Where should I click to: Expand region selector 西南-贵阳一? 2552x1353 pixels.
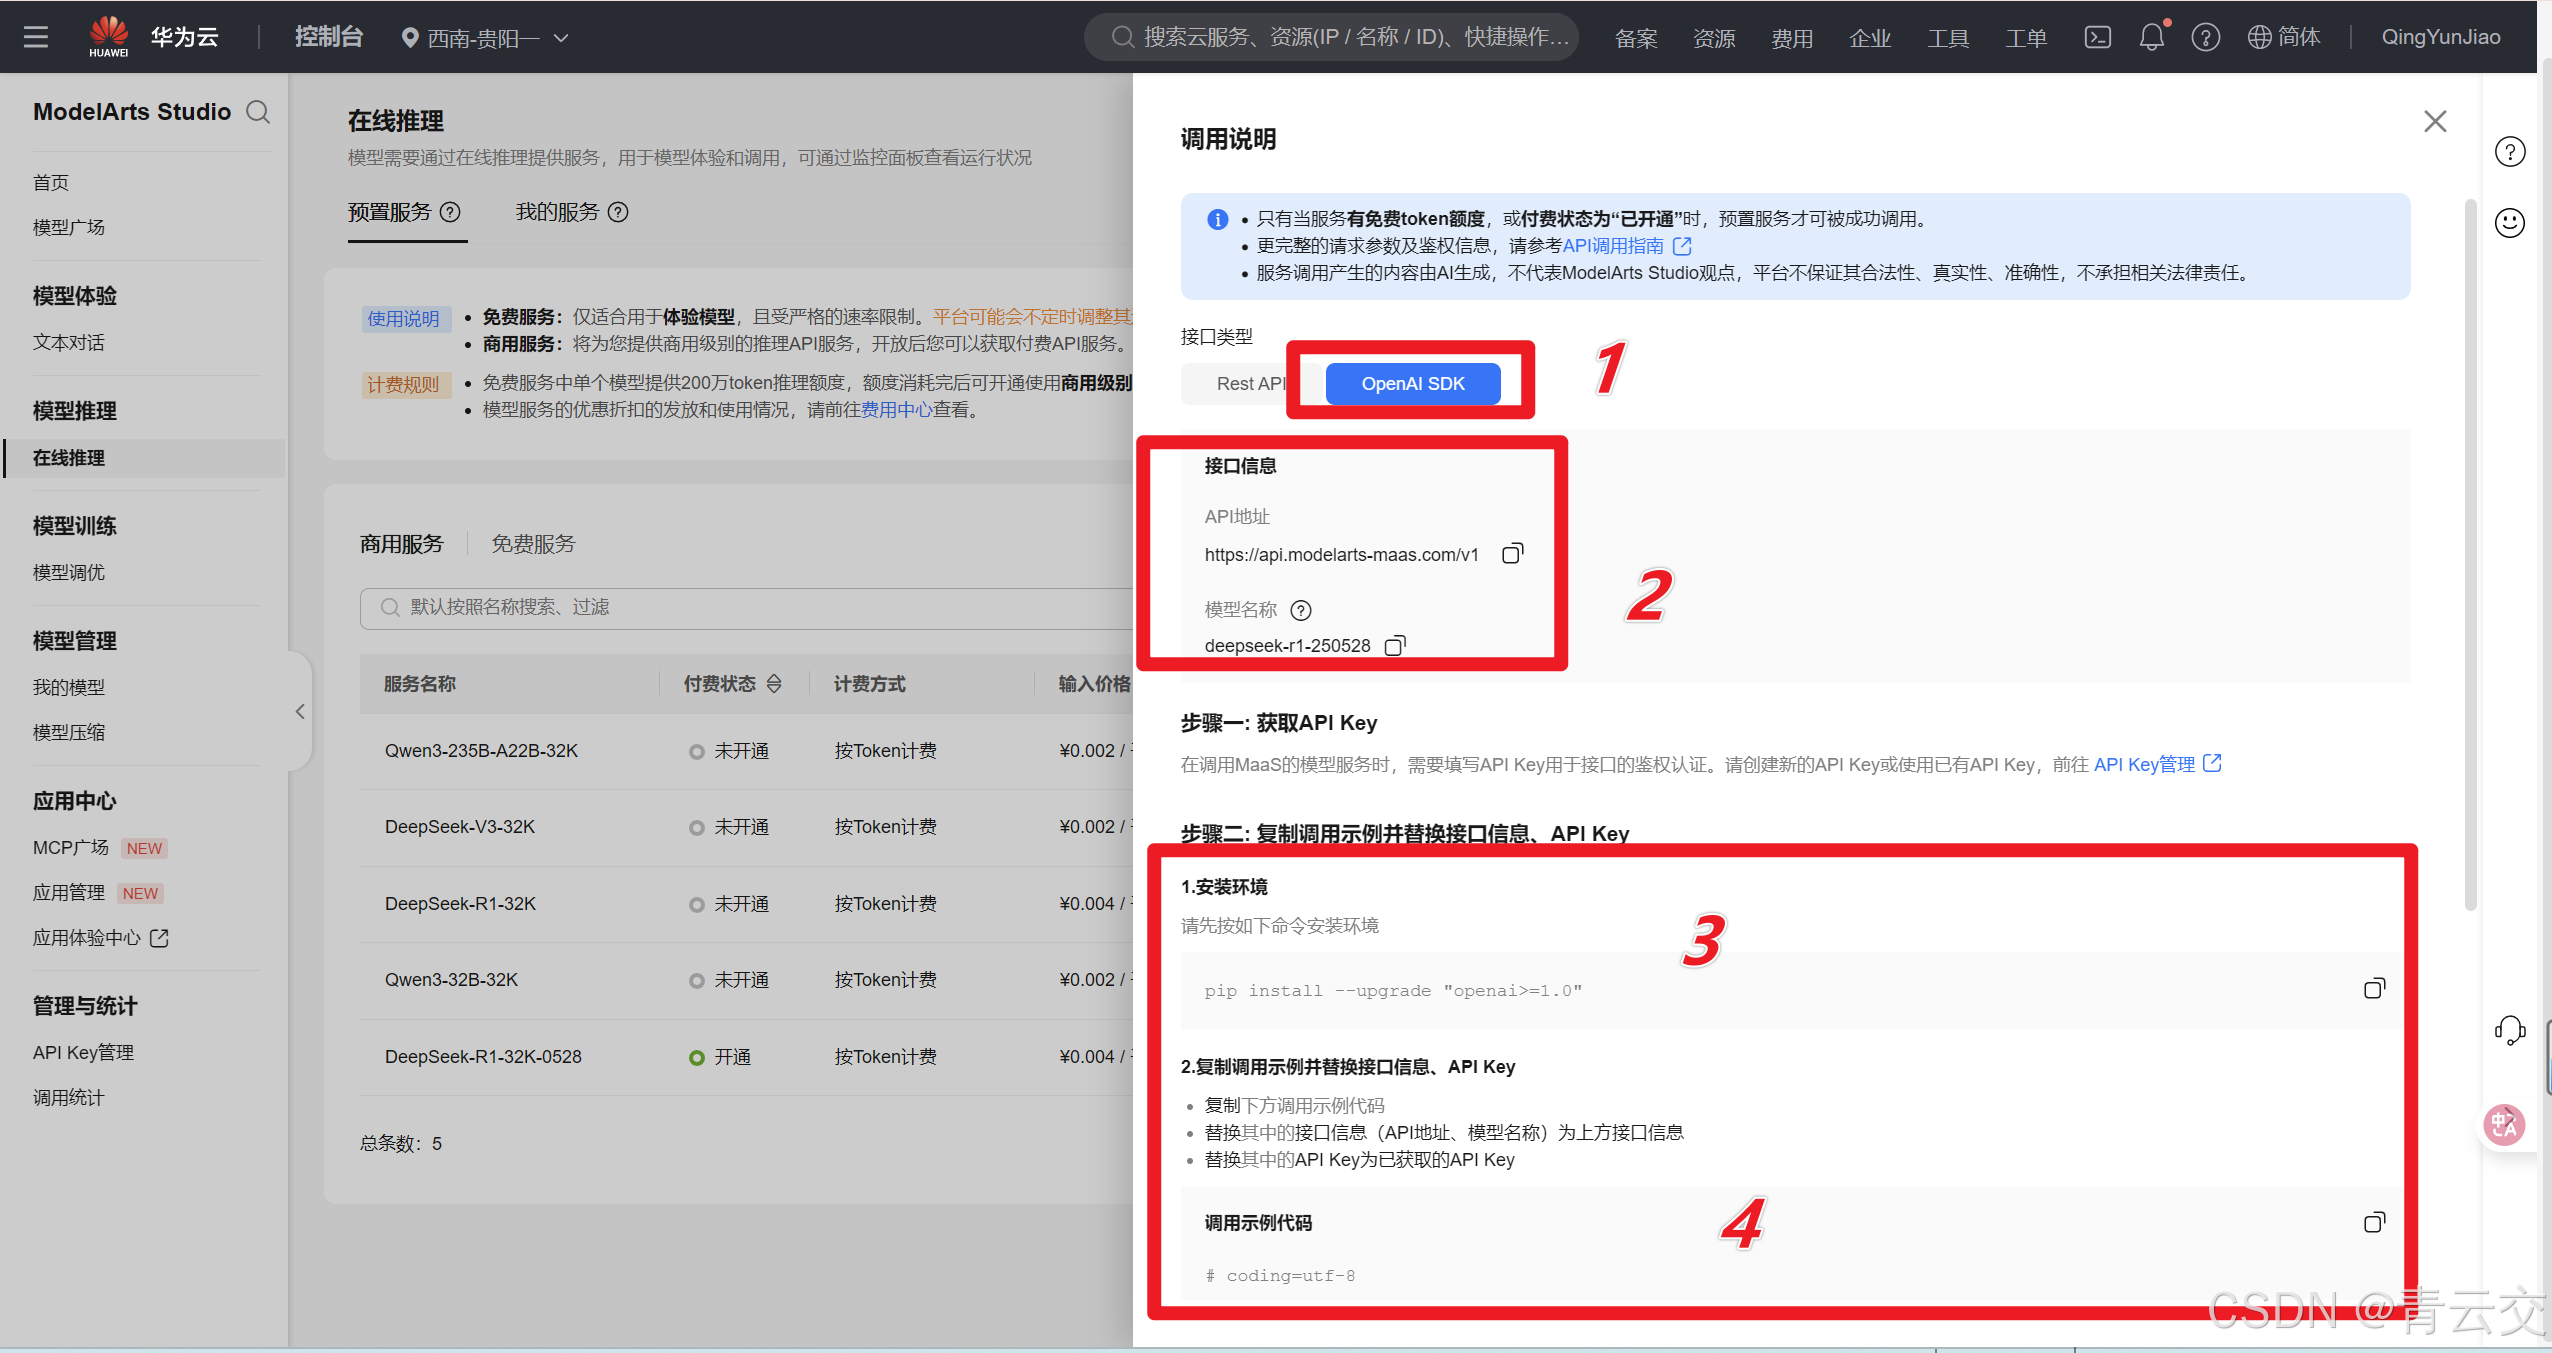tap(485, 38)
